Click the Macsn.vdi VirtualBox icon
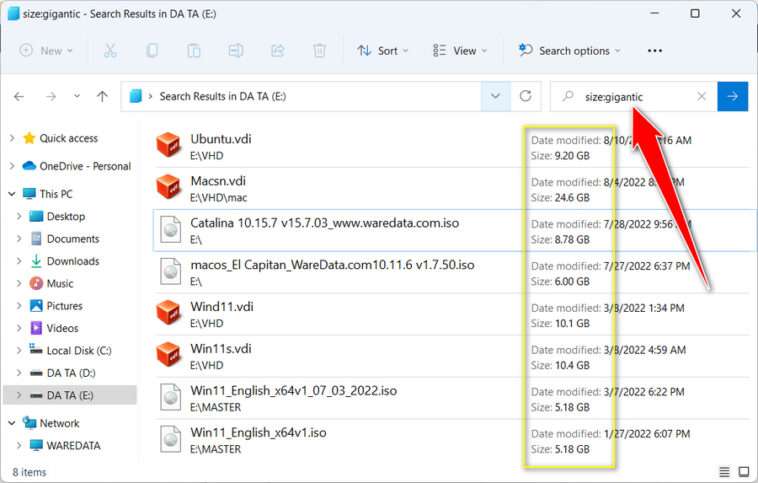The image size is (758, 483). (168, 187)
